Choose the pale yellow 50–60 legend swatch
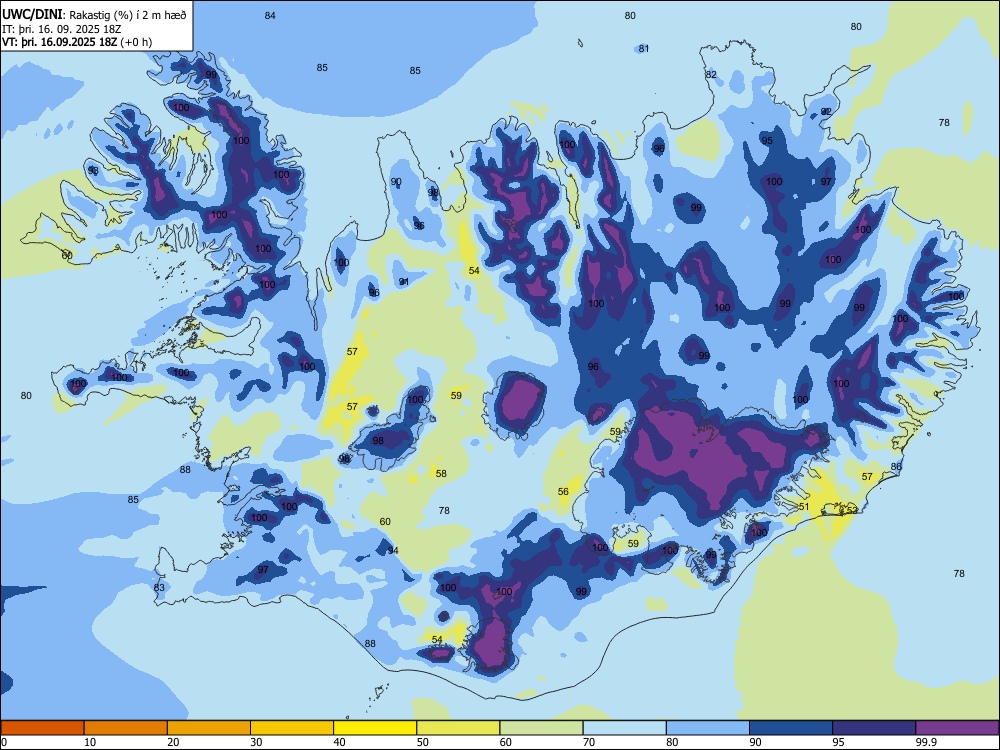This screenshot has width=1000, height=750. tap(458, 728)
